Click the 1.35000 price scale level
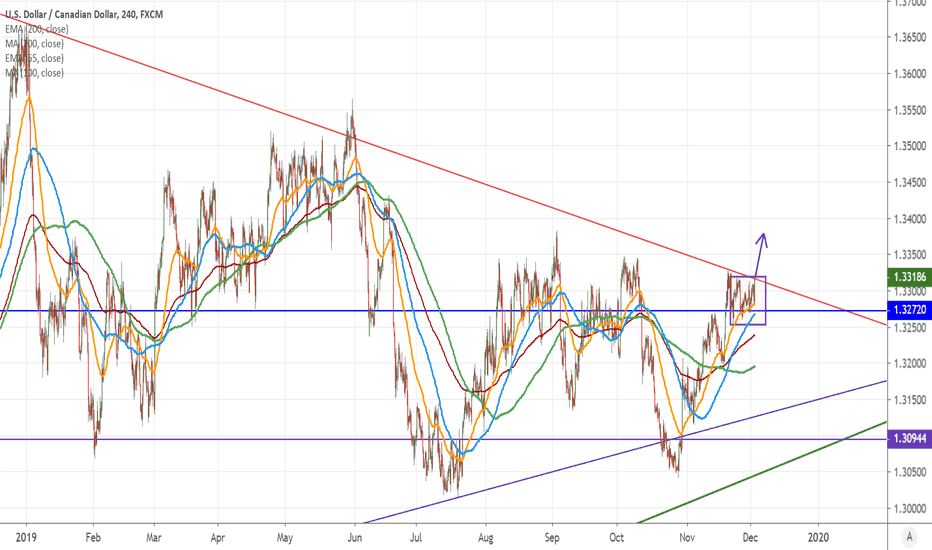The image size is (932, 550). (908, 146)
